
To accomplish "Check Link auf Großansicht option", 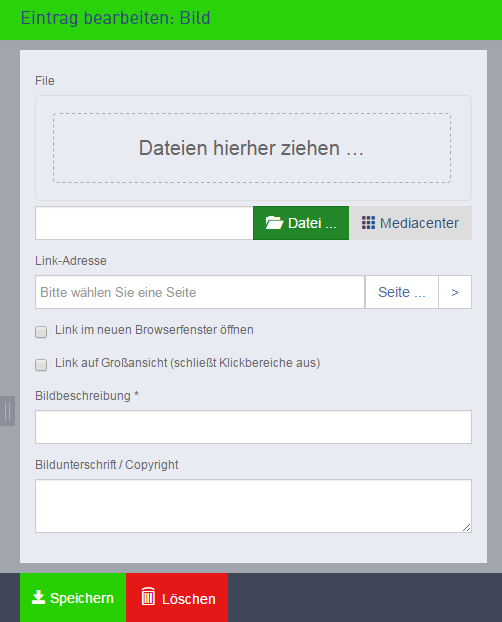I will click(x=41, y=365).
